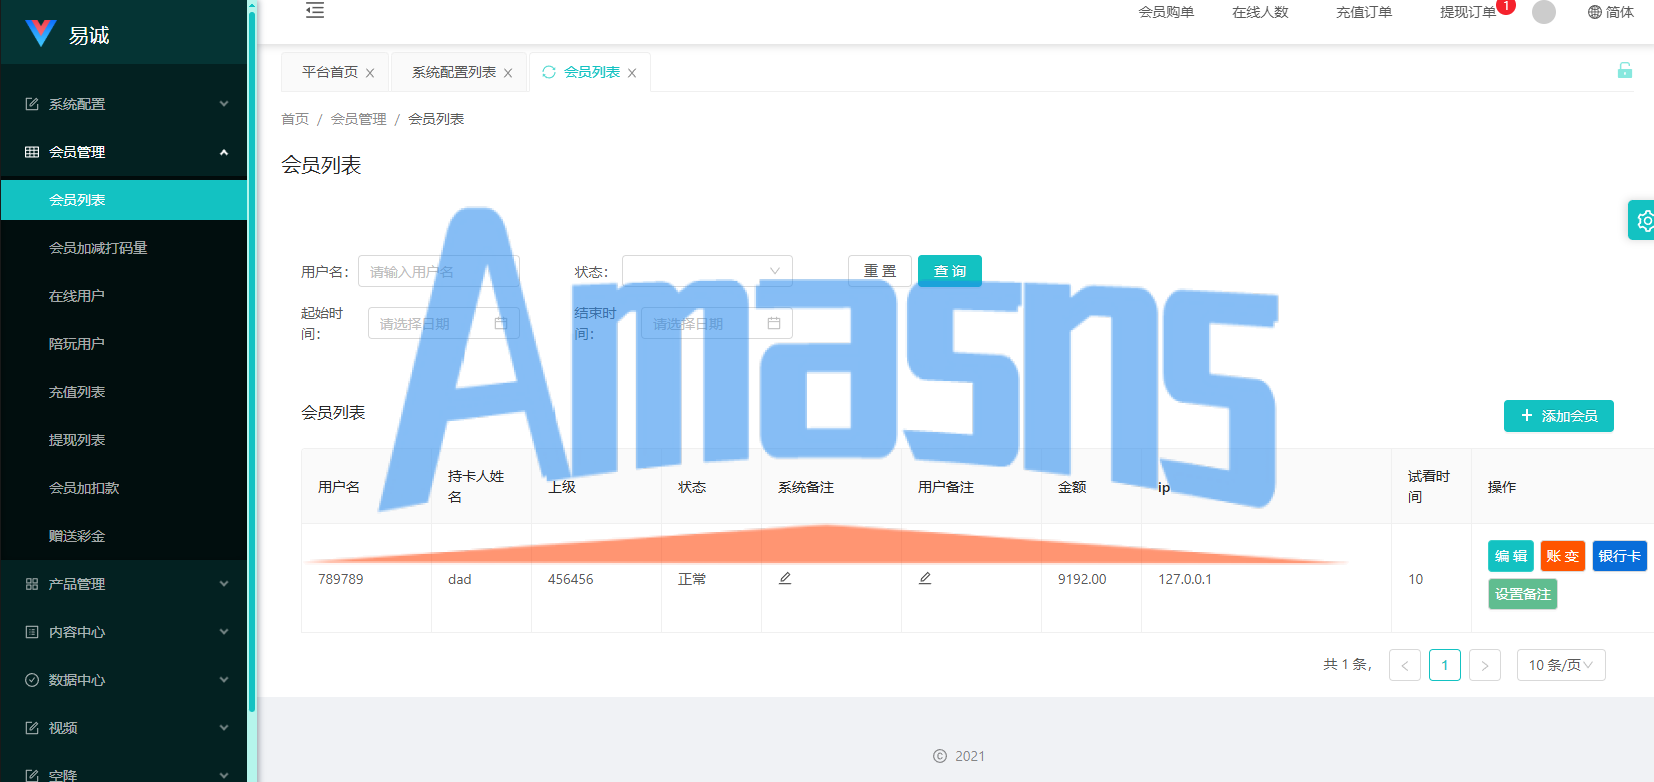This screenshot has height=782, width=1654.
Task: Open 在线用户 in the sidebar
Action: (124, 296)
